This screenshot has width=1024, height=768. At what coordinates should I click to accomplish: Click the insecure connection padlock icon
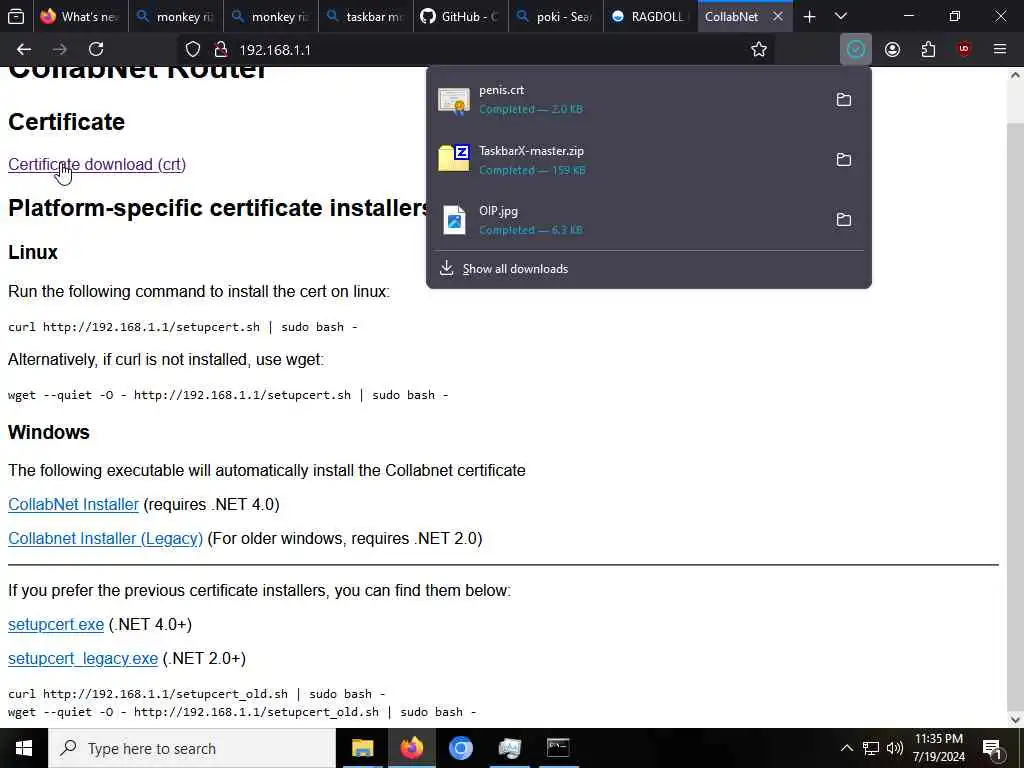point(221,50)
